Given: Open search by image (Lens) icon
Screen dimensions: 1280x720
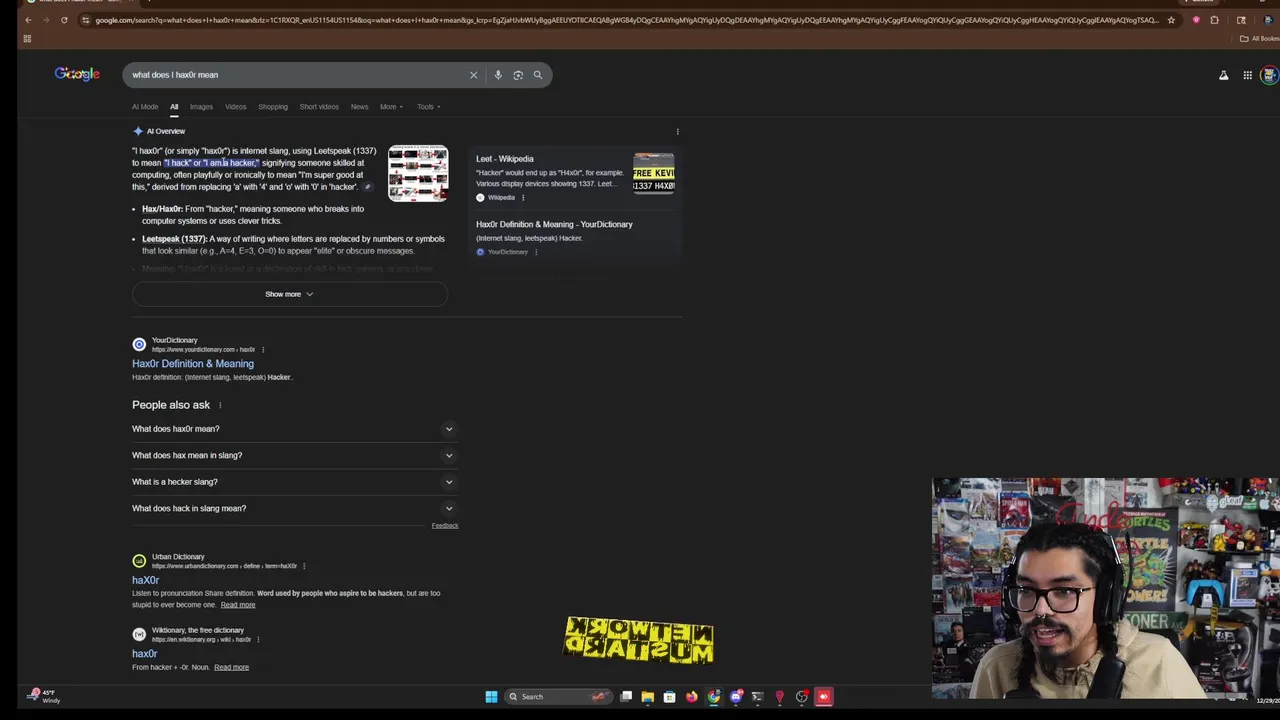Looking at the screenshot, I should (x=518, y=75).
